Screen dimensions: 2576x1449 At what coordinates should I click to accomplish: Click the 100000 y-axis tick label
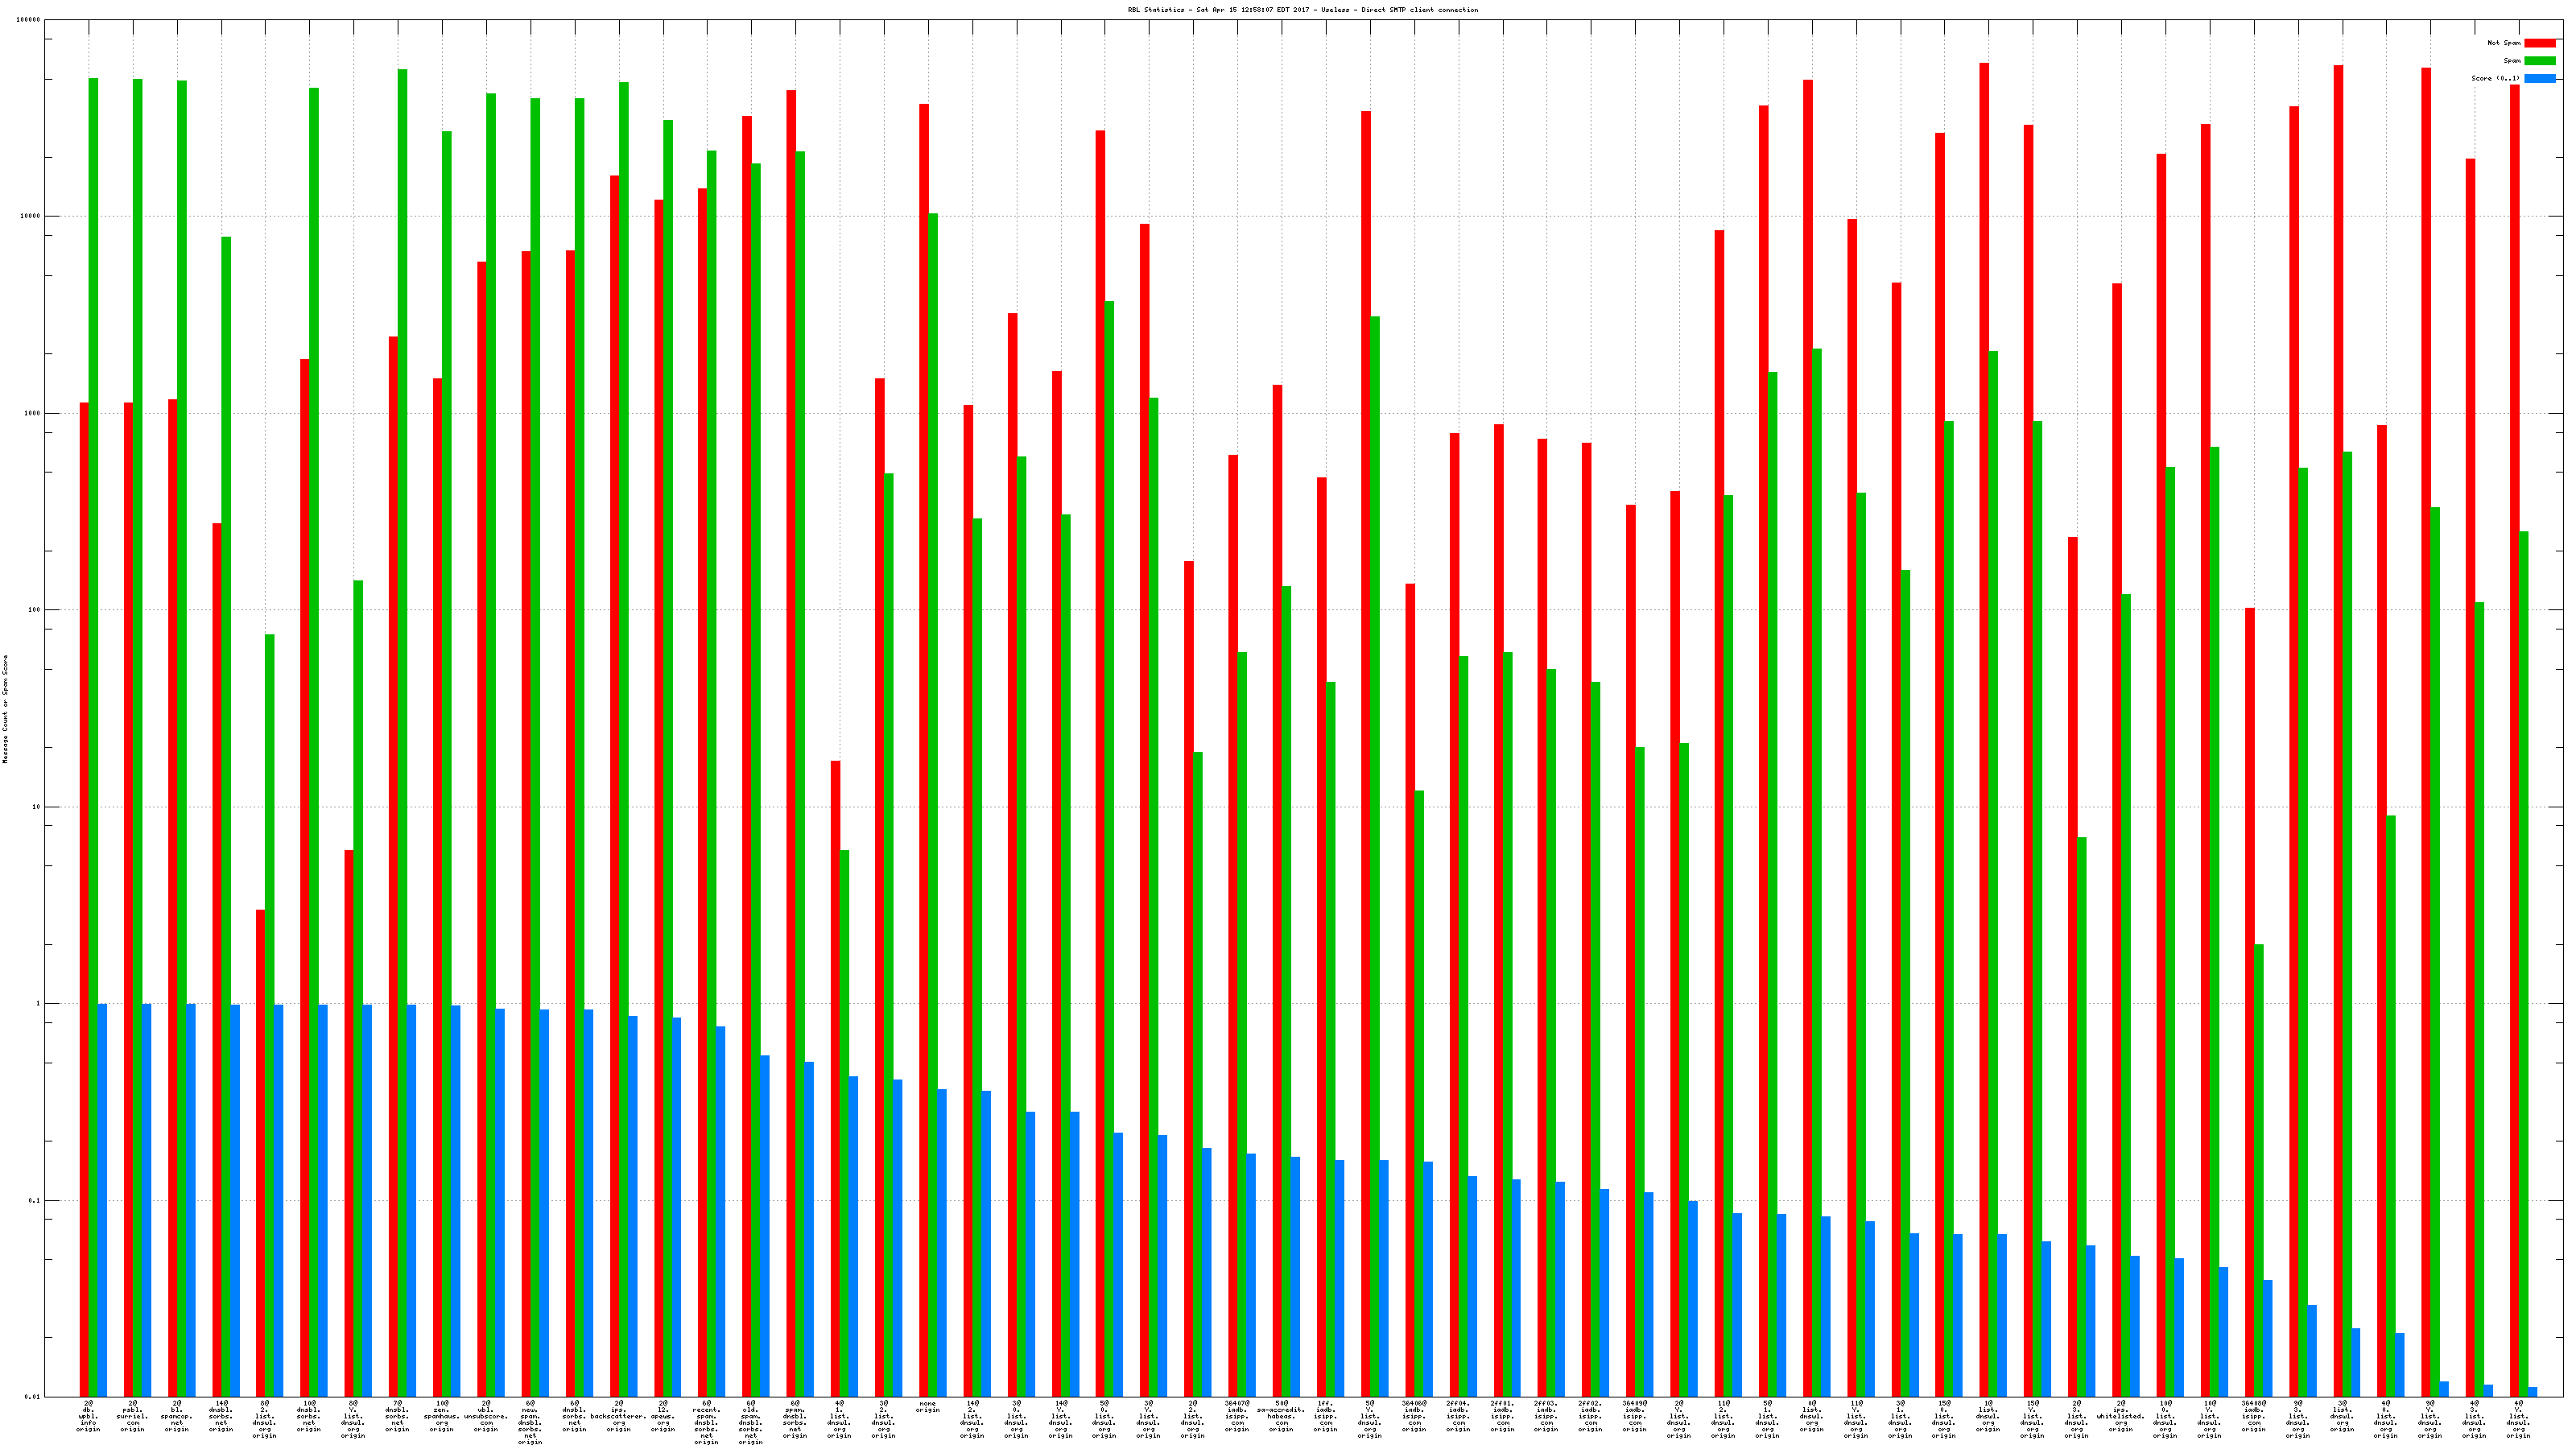click(x=30, y=20)
